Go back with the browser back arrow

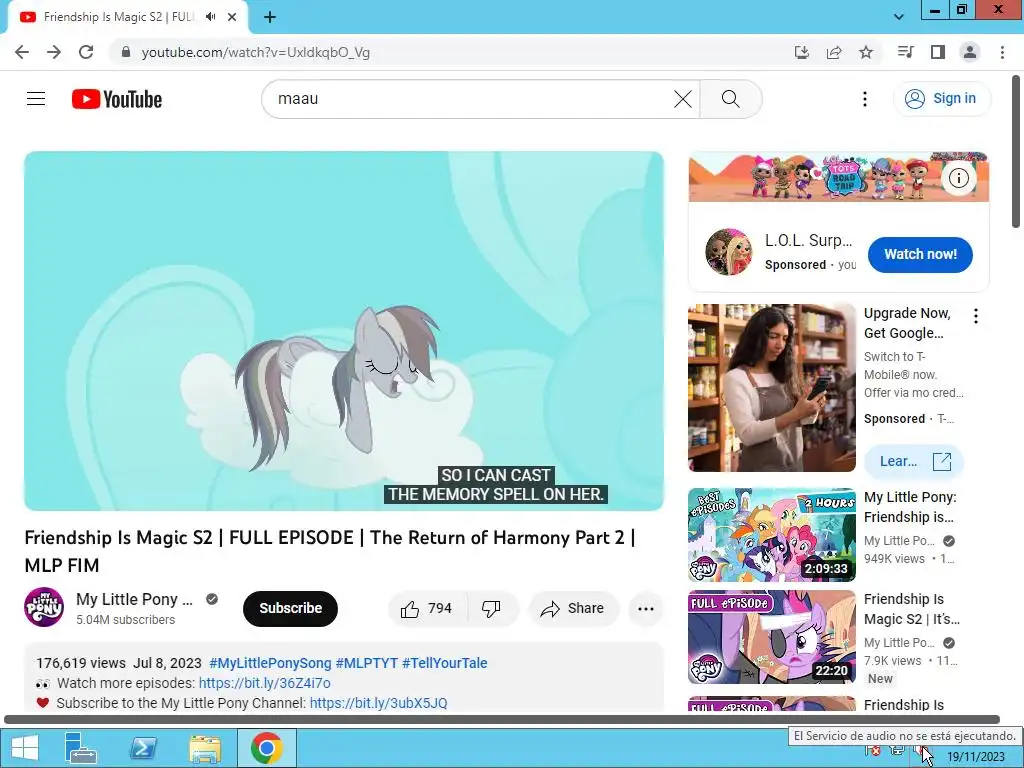pos(22,52)
